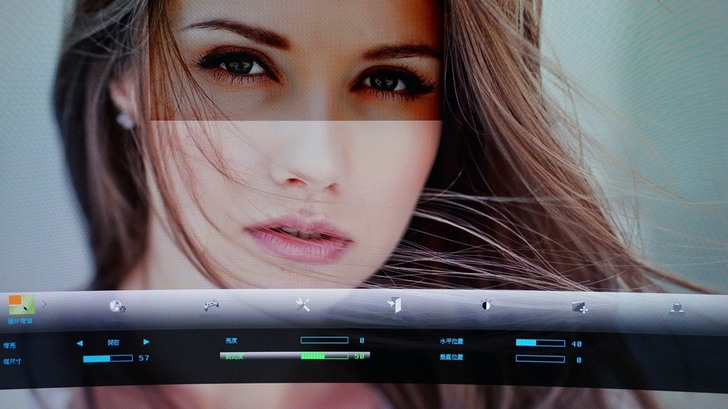Adjust the 垂直位置 slider showing 0

click(x=540, y=359)
